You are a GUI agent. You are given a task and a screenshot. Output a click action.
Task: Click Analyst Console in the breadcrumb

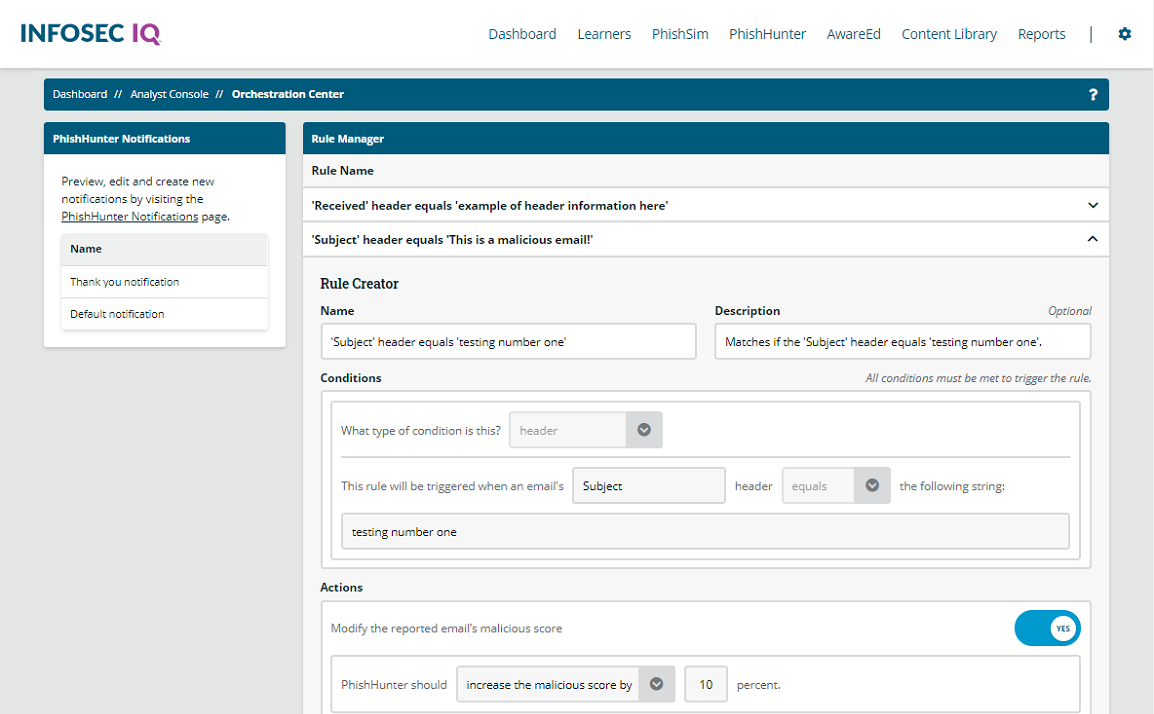point(169,95)
